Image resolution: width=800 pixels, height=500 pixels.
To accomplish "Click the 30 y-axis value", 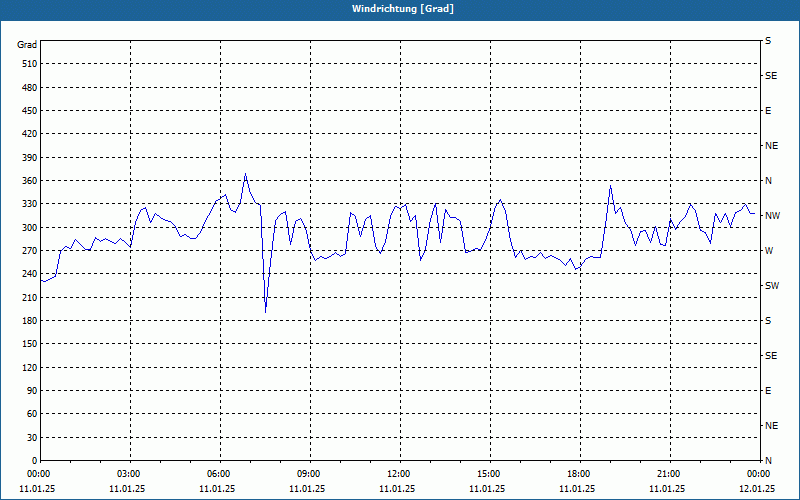I will coord(32,438).
